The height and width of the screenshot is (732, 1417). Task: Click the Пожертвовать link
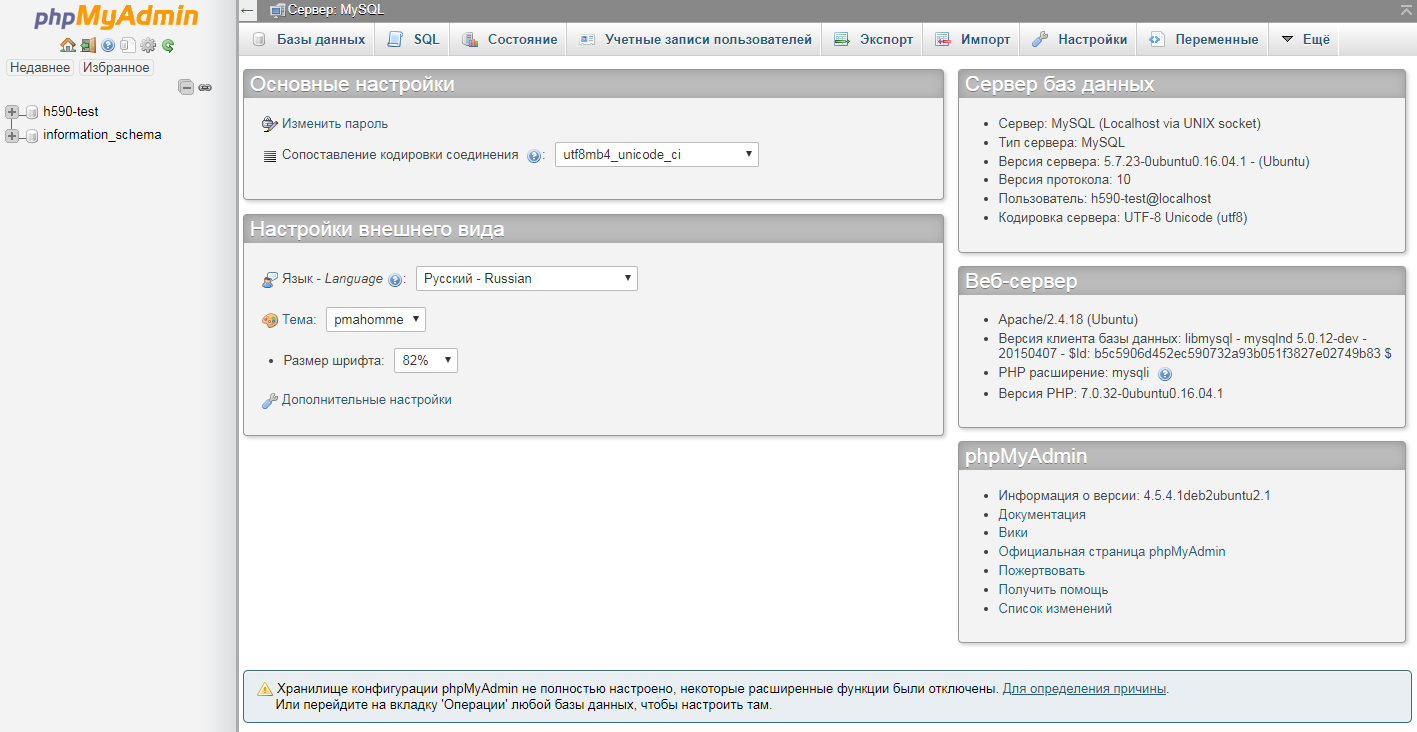click(x=1041, y=571)
